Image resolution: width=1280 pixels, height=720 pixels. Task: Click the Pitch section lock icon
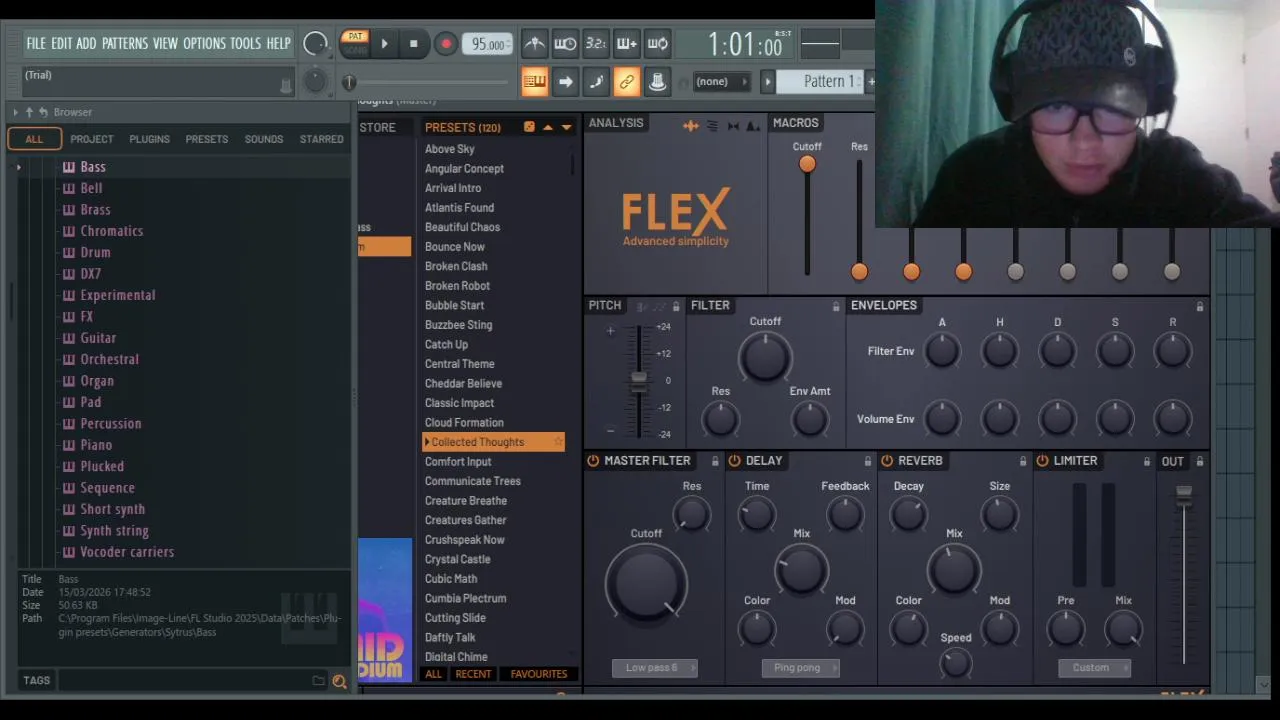click(676, 306)
